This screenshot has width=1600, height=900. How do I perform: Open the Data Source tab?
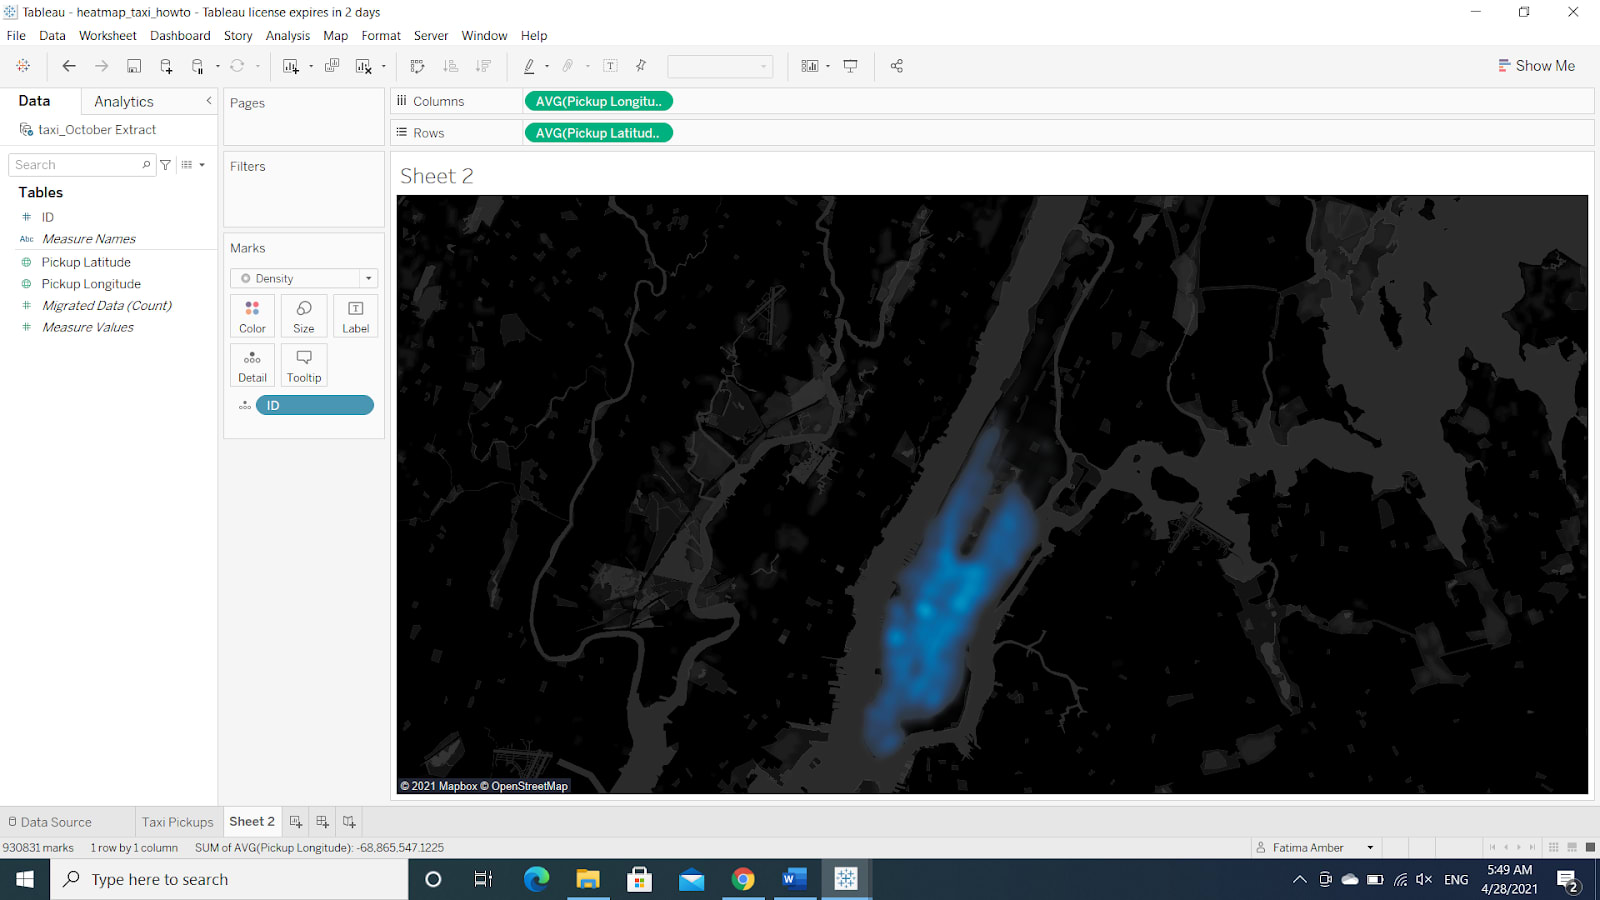(50, 822)
